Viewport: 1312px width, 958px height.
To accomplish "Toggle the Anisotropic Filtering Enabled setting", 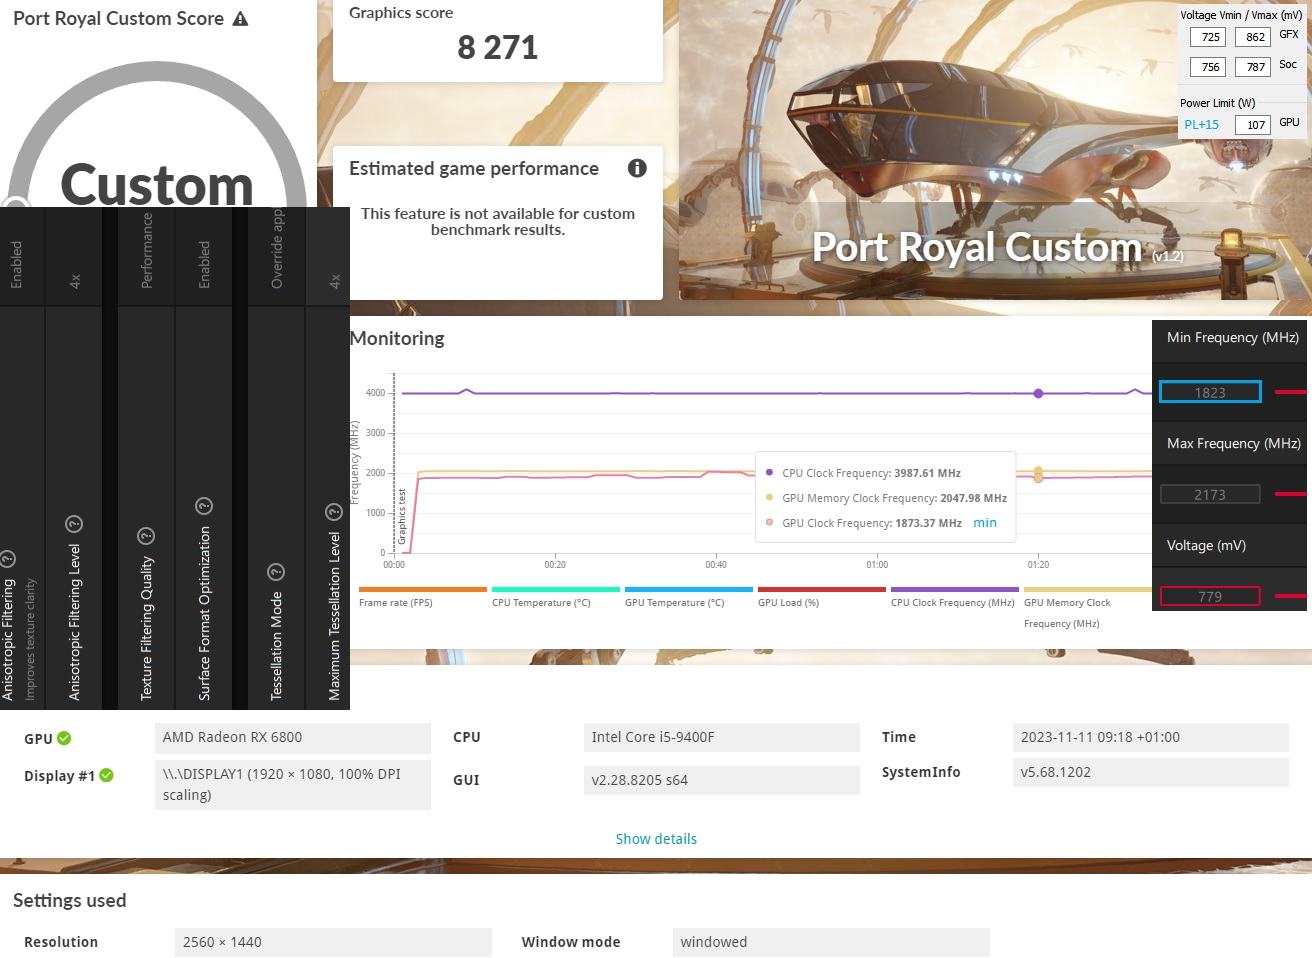I will click(x=16, y=265).
